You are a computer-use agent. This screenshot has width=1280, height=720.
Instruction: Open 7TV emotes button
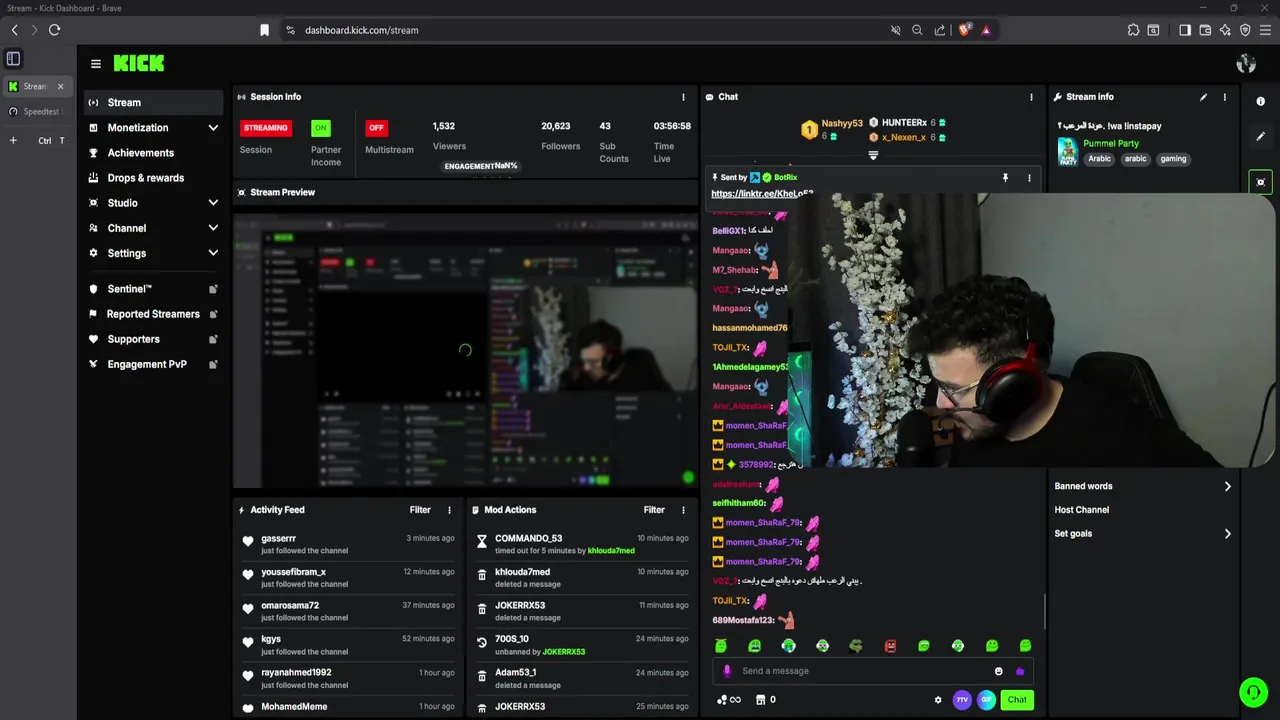962,700
